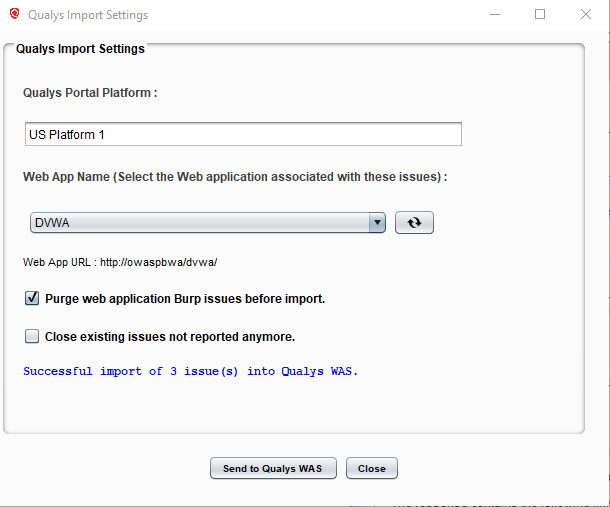
Task: Open the DVWA web app dropdown
Action: (208, 223)
